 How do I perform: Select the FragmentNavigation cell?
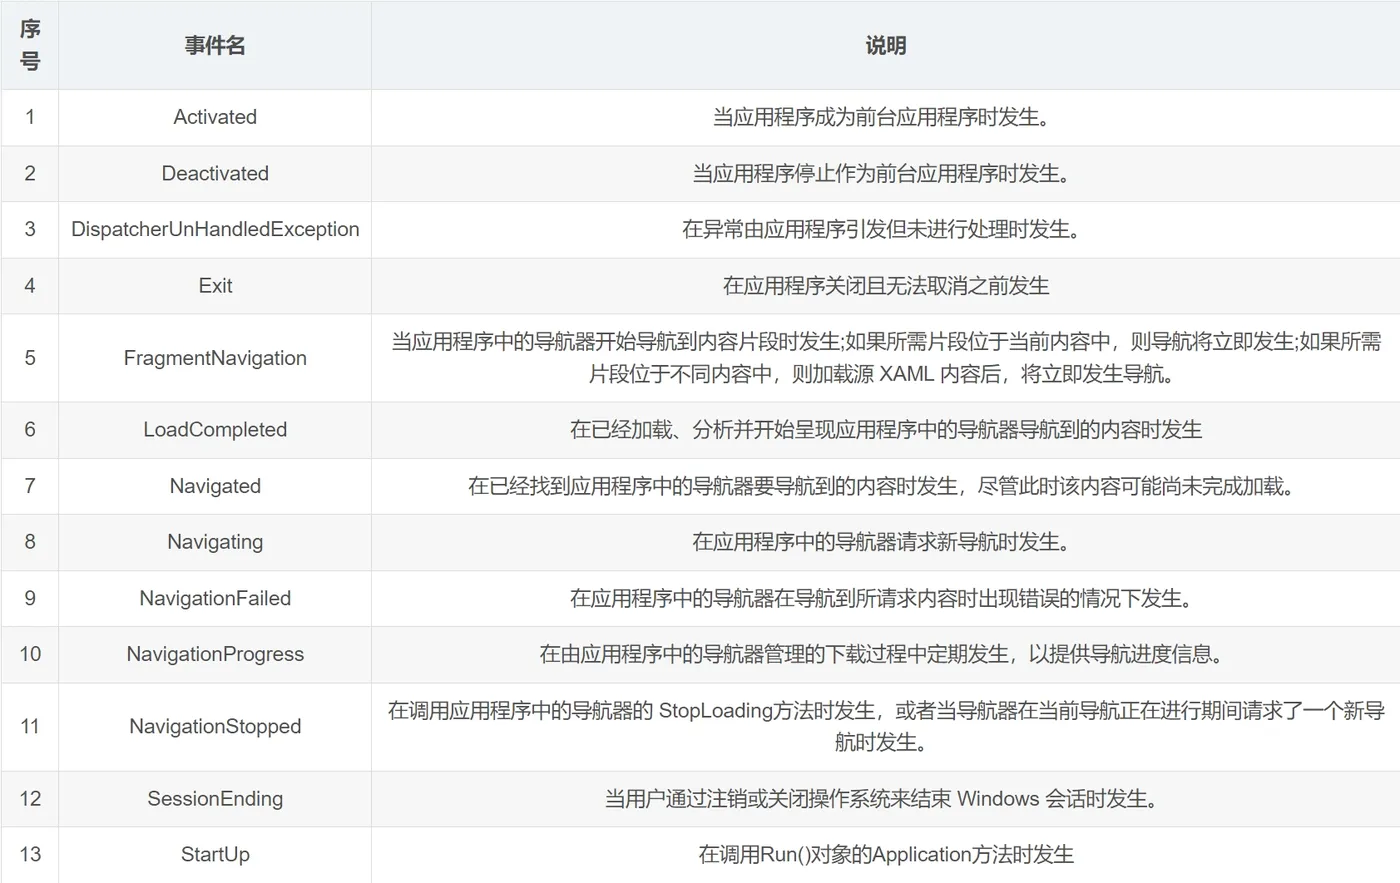click(x=215, y=358)
